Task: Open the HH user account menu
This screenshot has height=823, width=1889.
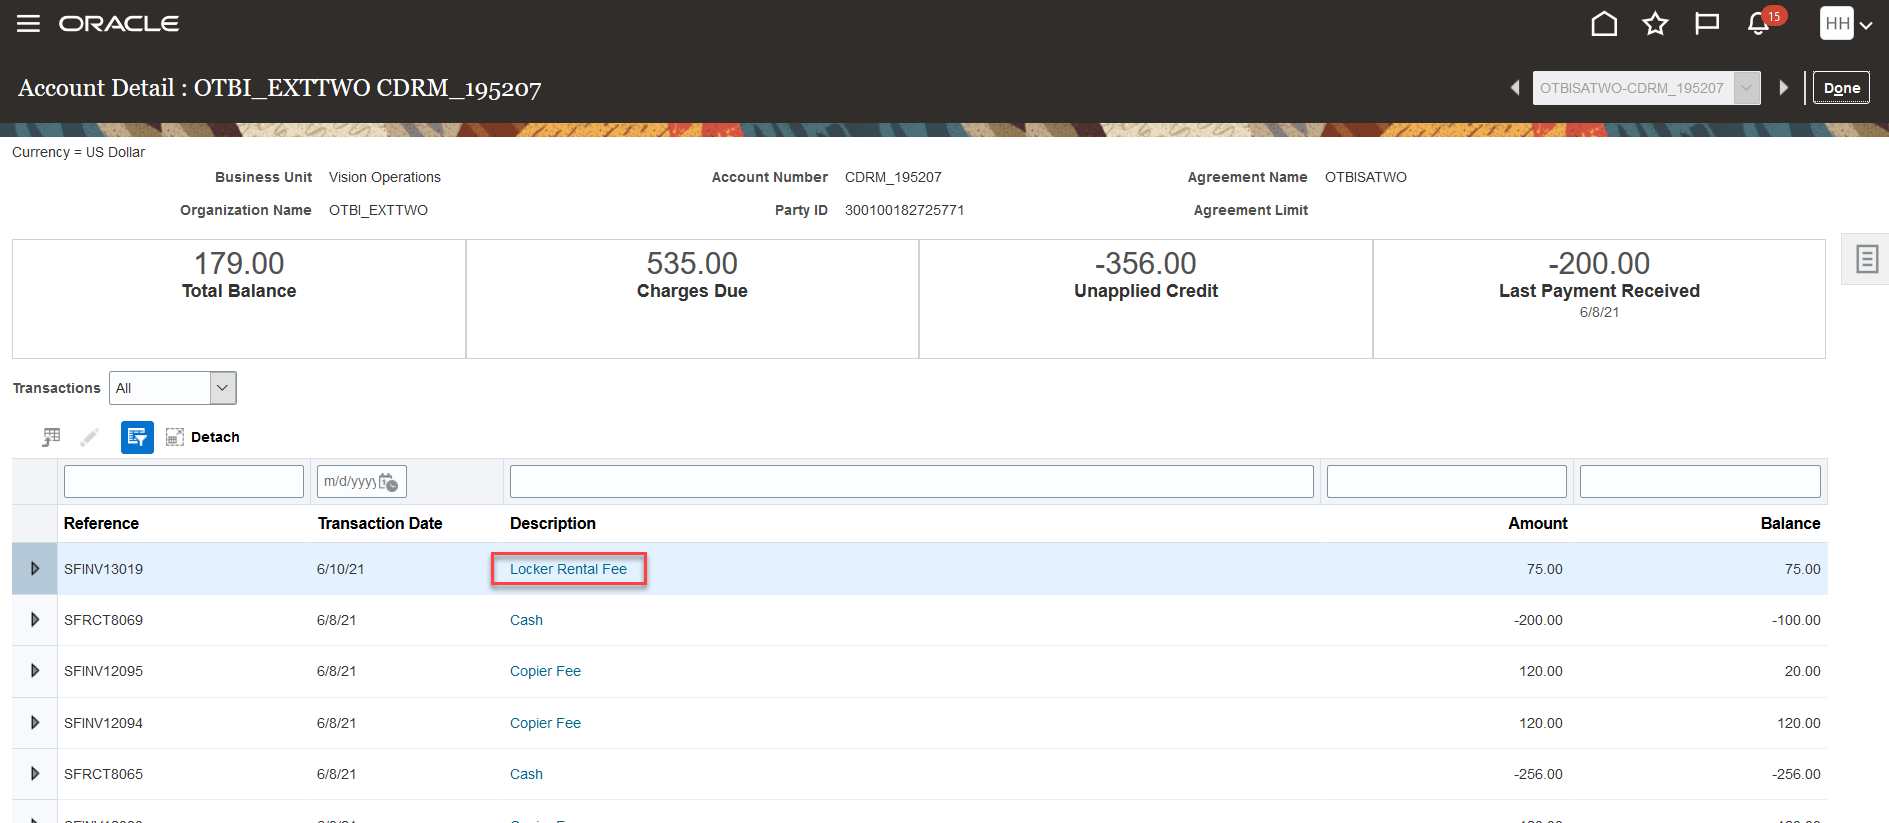Action: [1846, 23]
